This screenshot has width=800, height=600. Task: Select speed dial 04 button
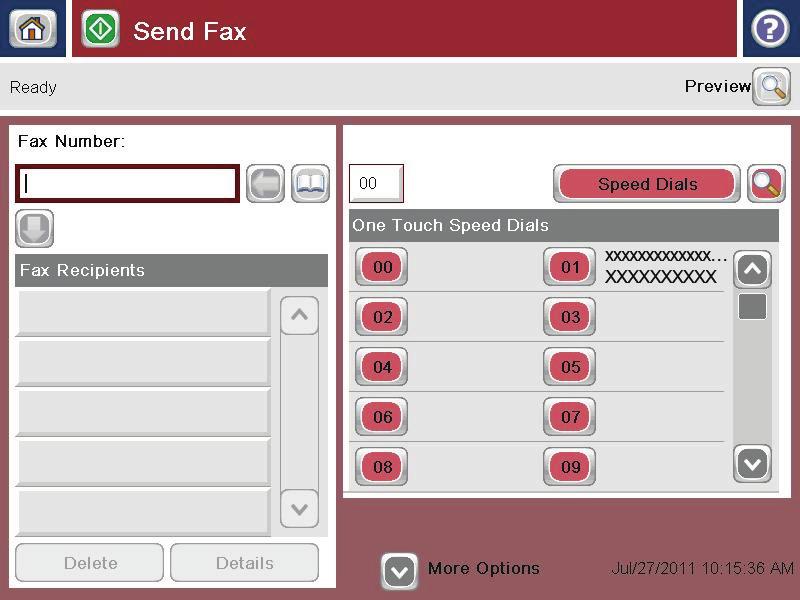382,366
